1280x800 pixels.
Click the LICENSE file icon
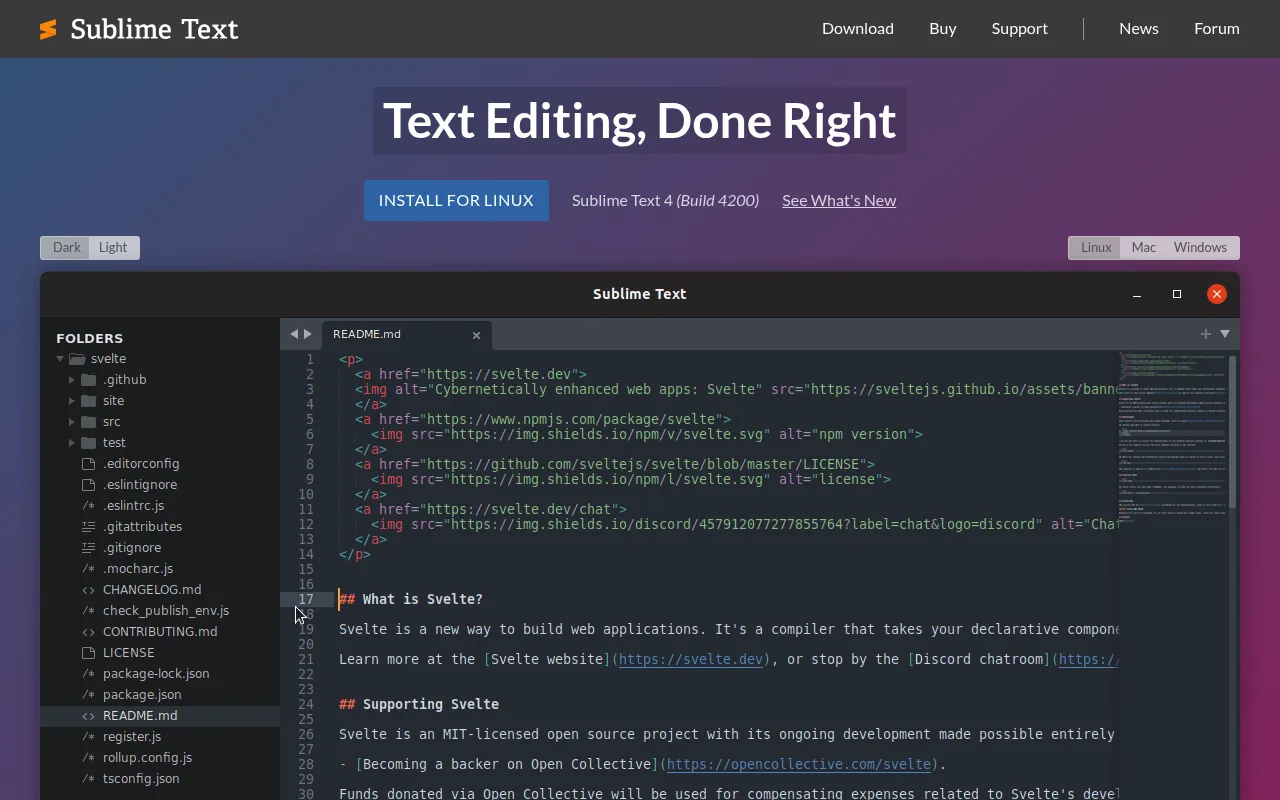88,653
